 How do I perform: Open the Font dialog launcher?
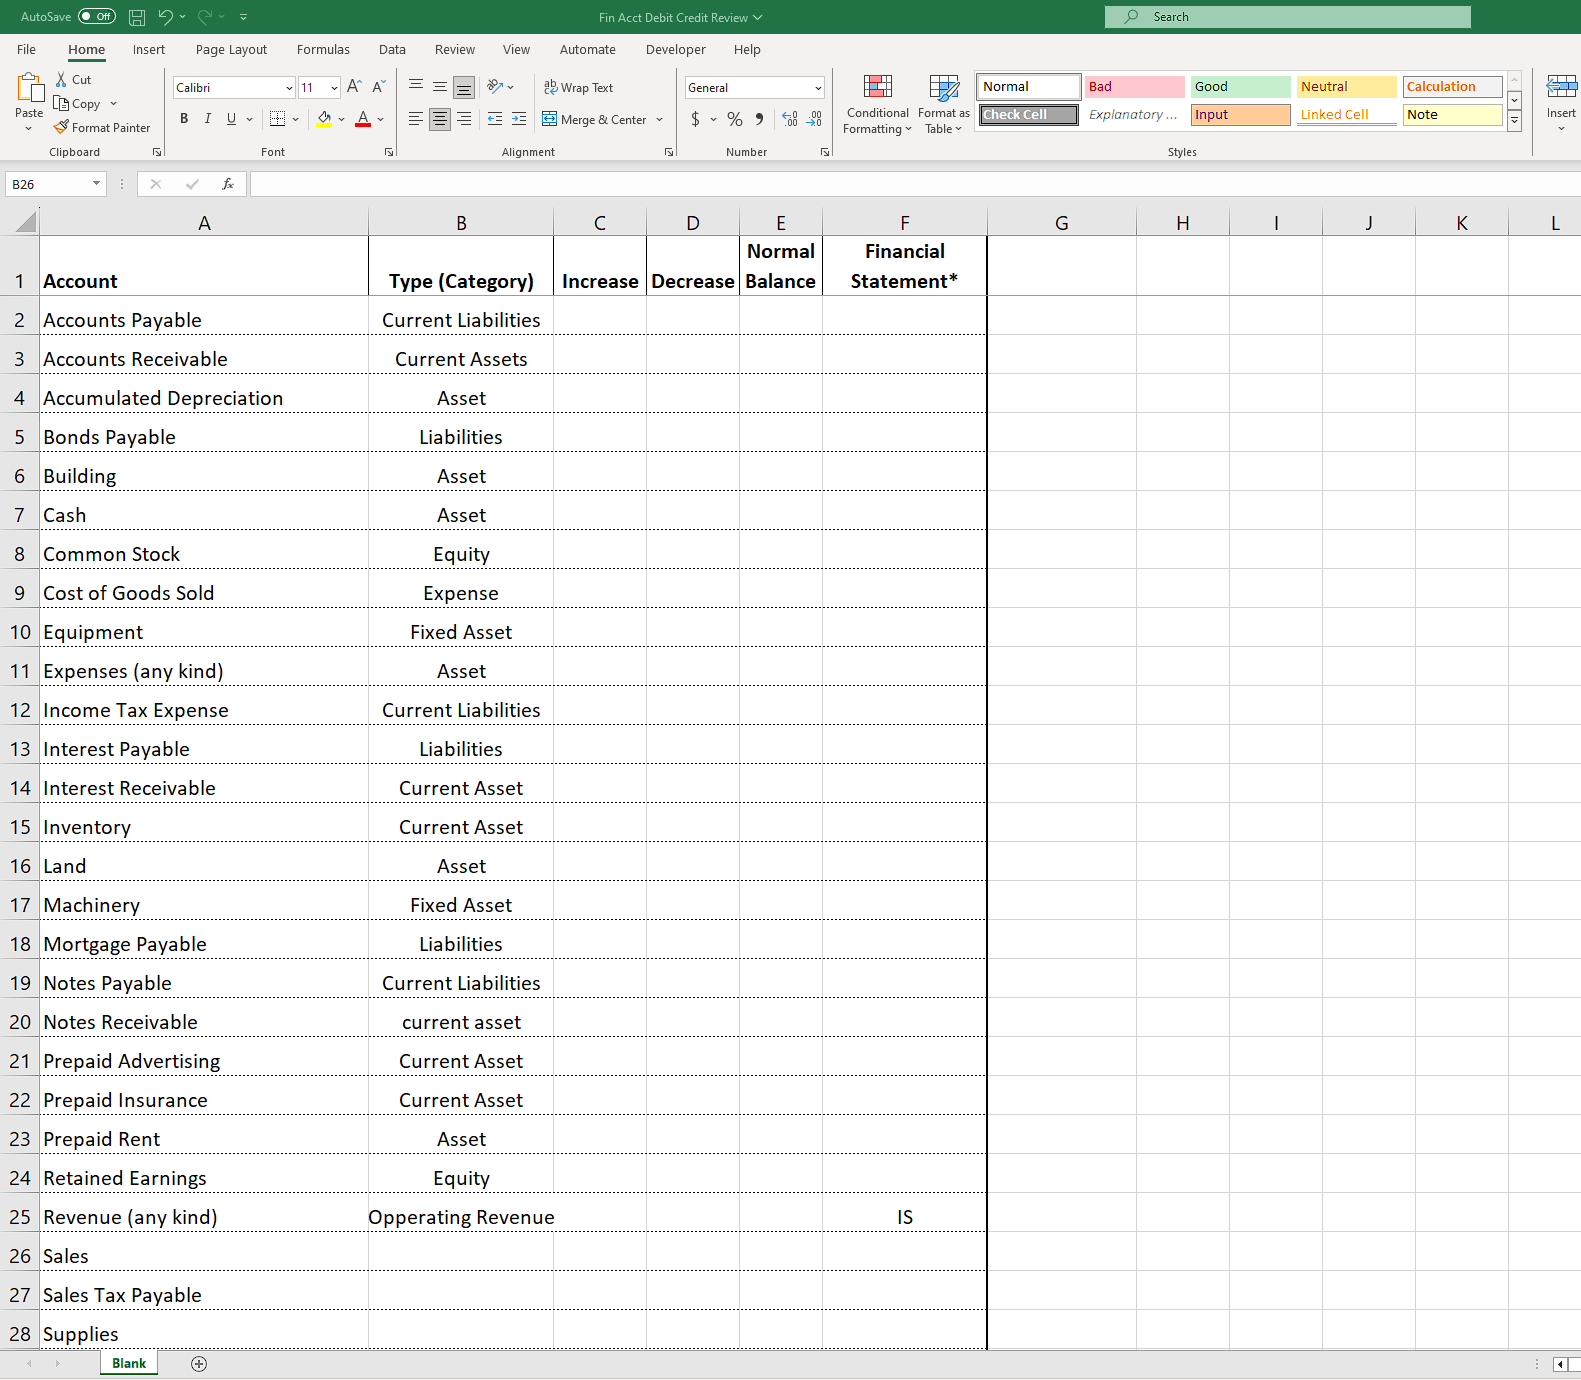(389, 152)
